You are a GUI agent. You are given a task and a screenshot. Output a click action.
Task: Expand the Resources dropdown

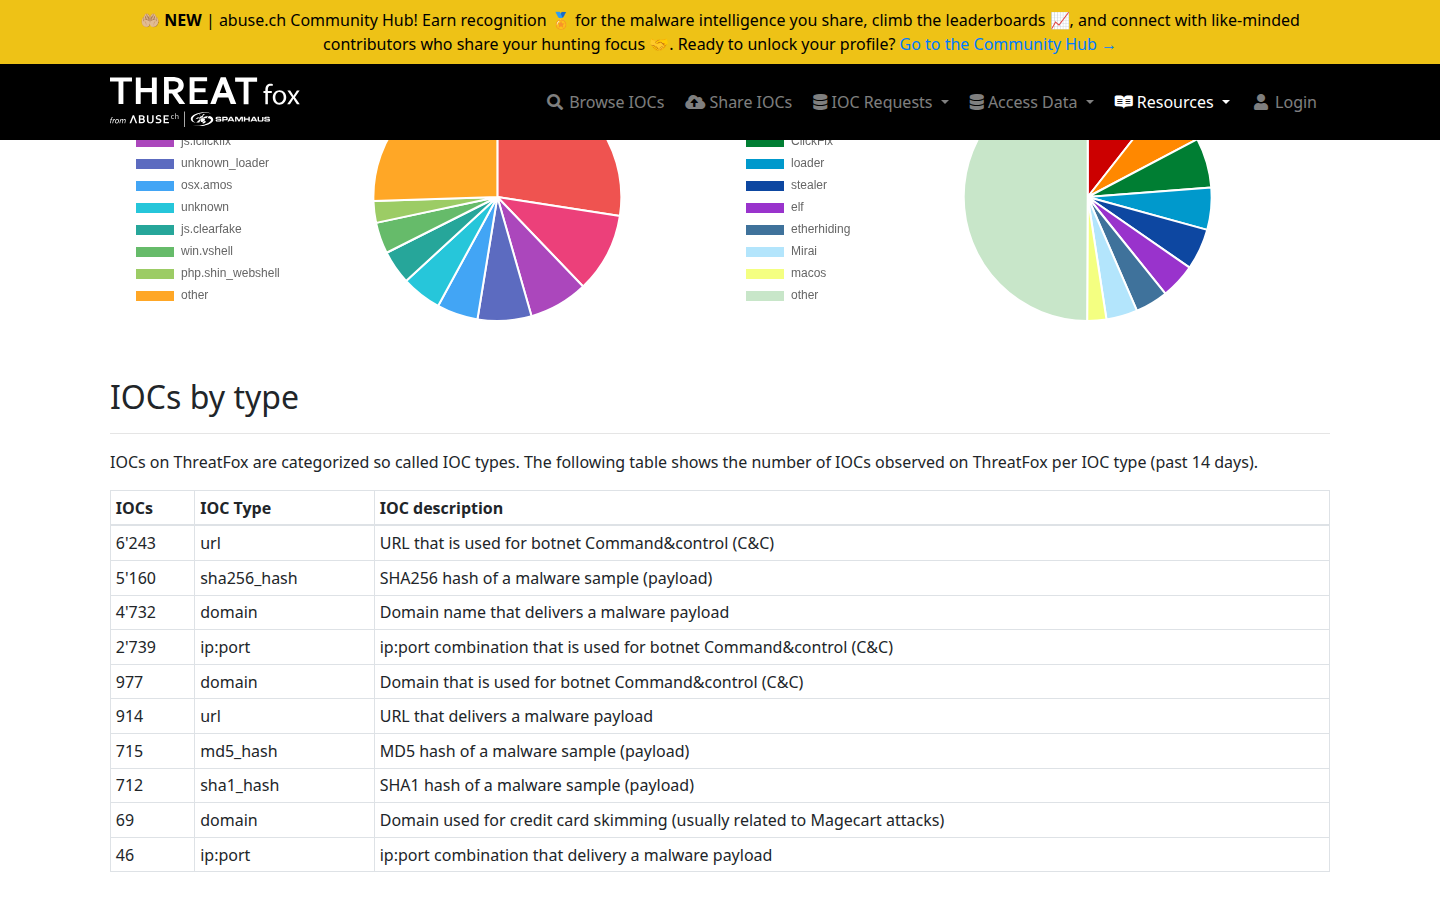(x=1172, y=102)
